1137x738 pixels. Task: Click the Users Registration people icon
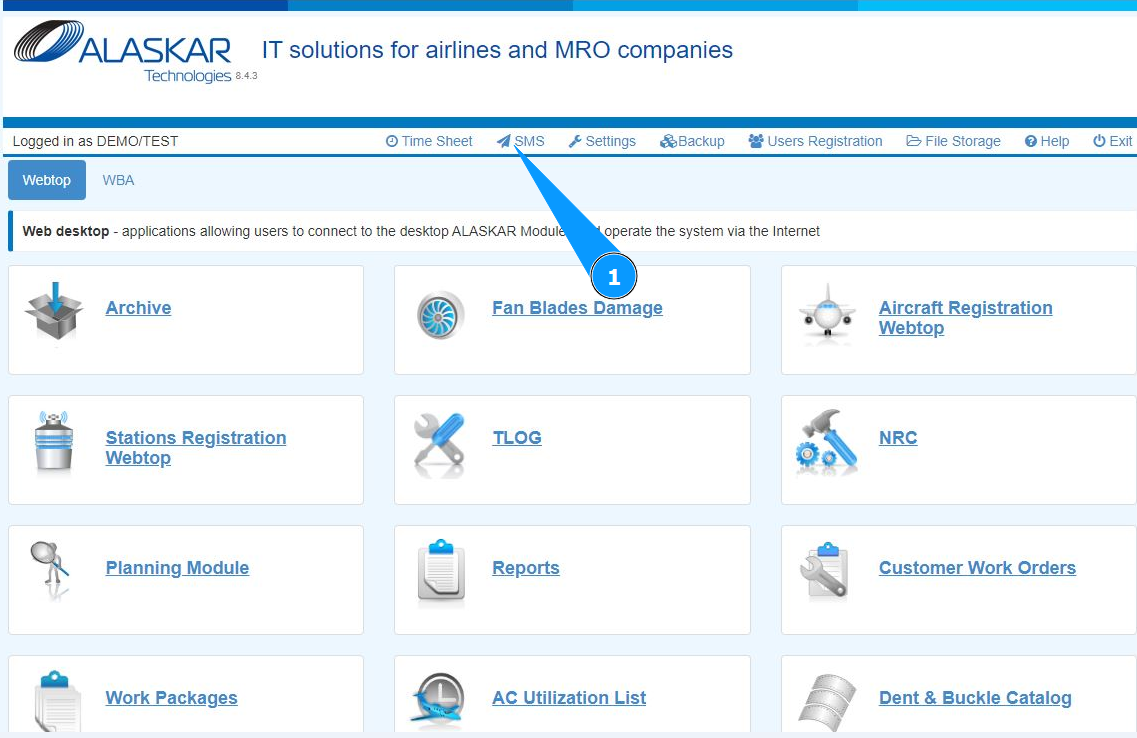pyautogui.click(x=756, y=141)
